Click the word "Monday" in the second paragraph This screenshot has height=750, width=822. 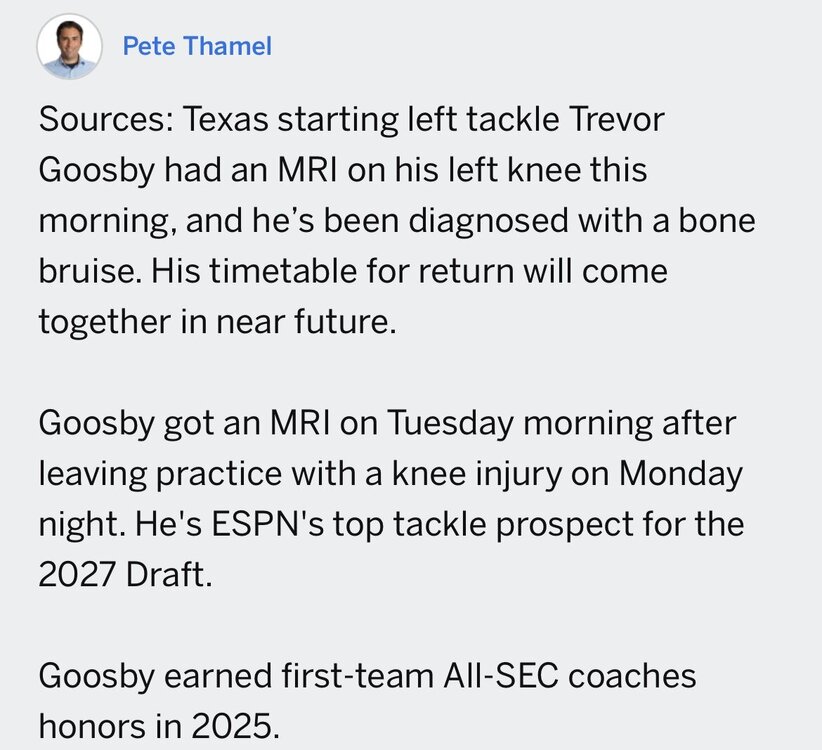click(680, 474)
